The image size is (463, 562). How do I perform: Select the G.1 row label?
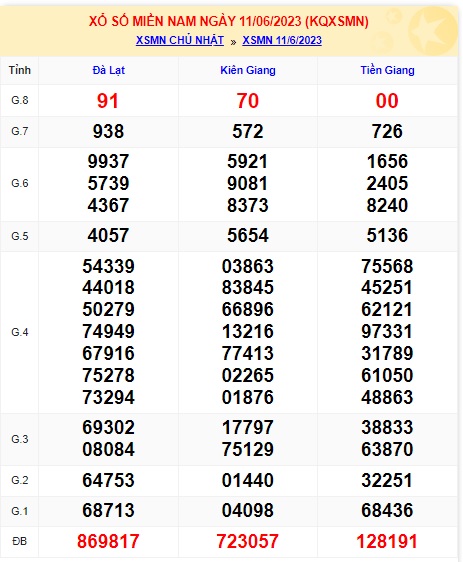pos(20,511)
